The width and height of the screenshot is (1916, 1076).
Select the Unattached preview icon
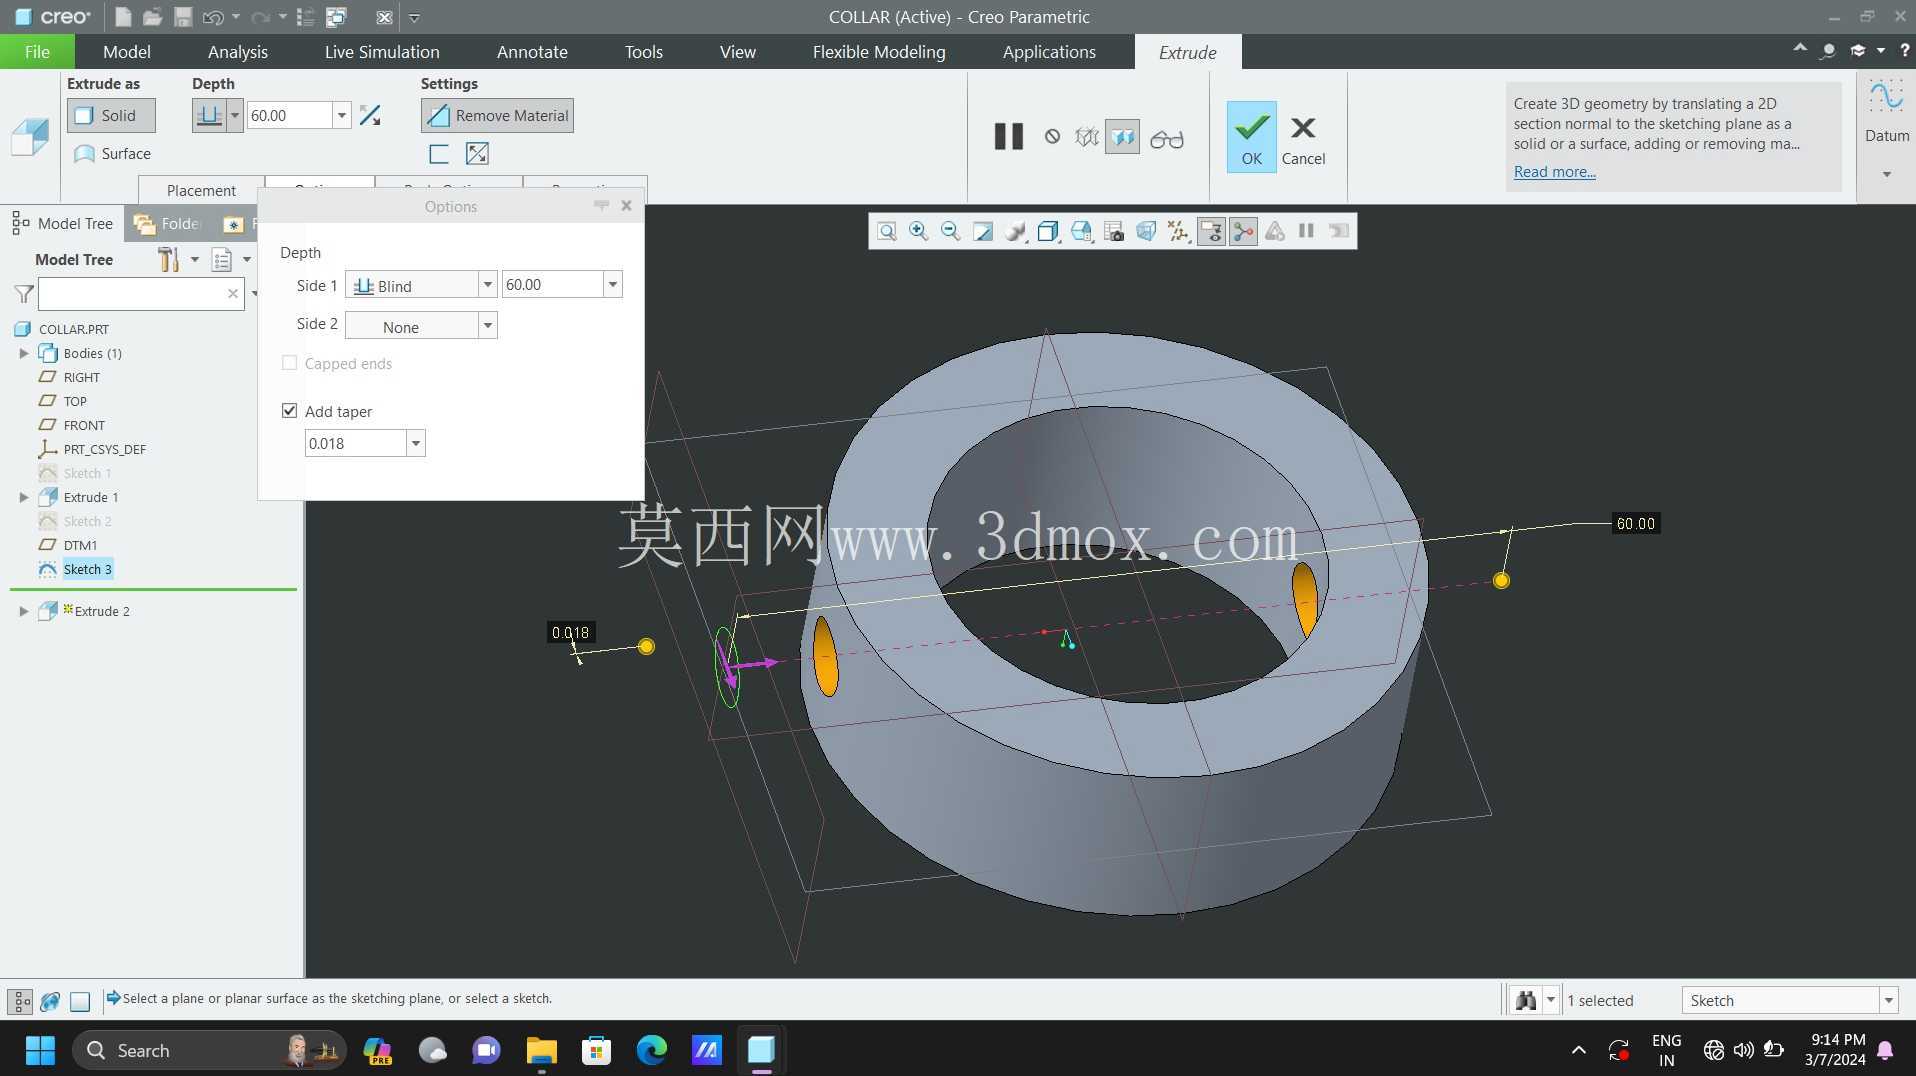click(x=1086, y=137)
